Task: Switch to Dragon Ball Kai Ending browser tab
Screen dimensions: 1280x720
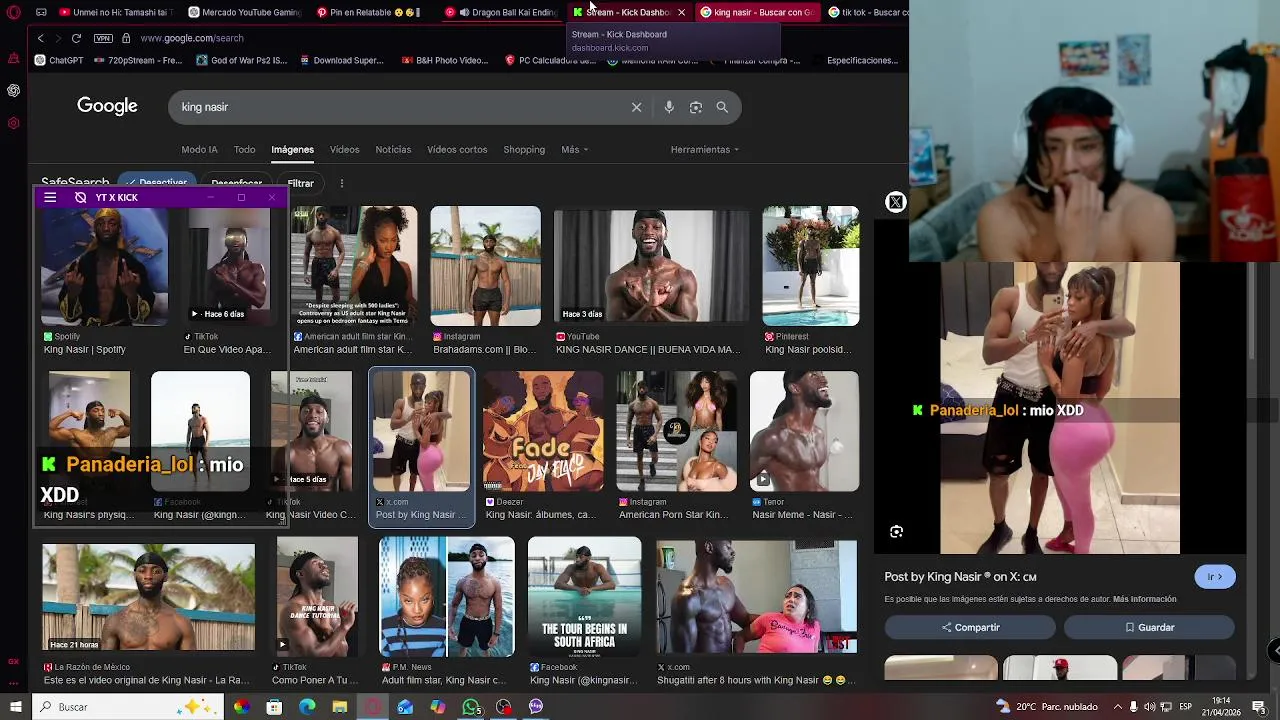Action: click(x=500, y=12)
